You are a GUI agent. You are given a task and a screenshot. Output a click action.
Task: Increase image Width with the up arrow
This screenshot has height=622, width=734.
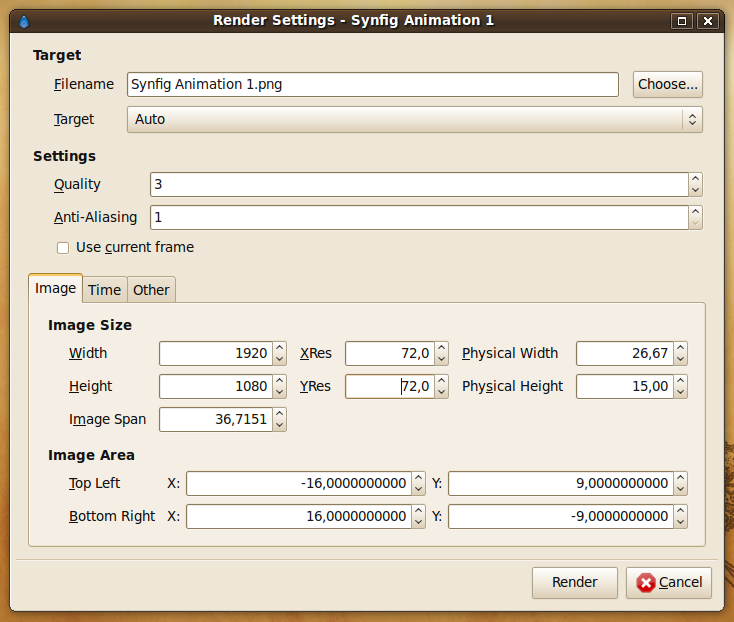[279, 348]
